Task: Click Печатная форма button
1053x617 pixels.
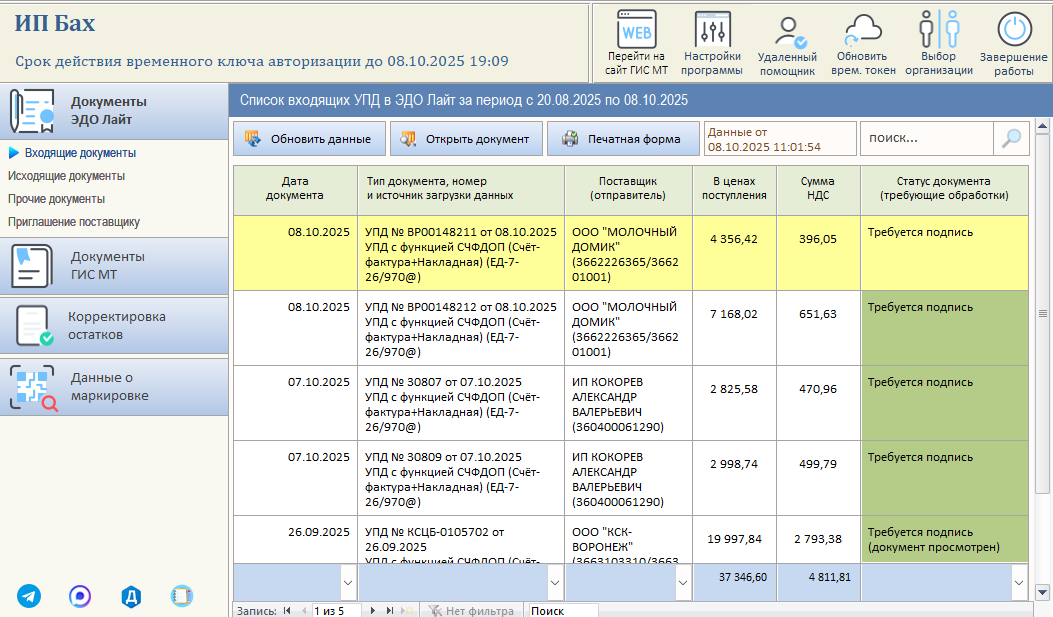Action: click(x=623, y=139)
